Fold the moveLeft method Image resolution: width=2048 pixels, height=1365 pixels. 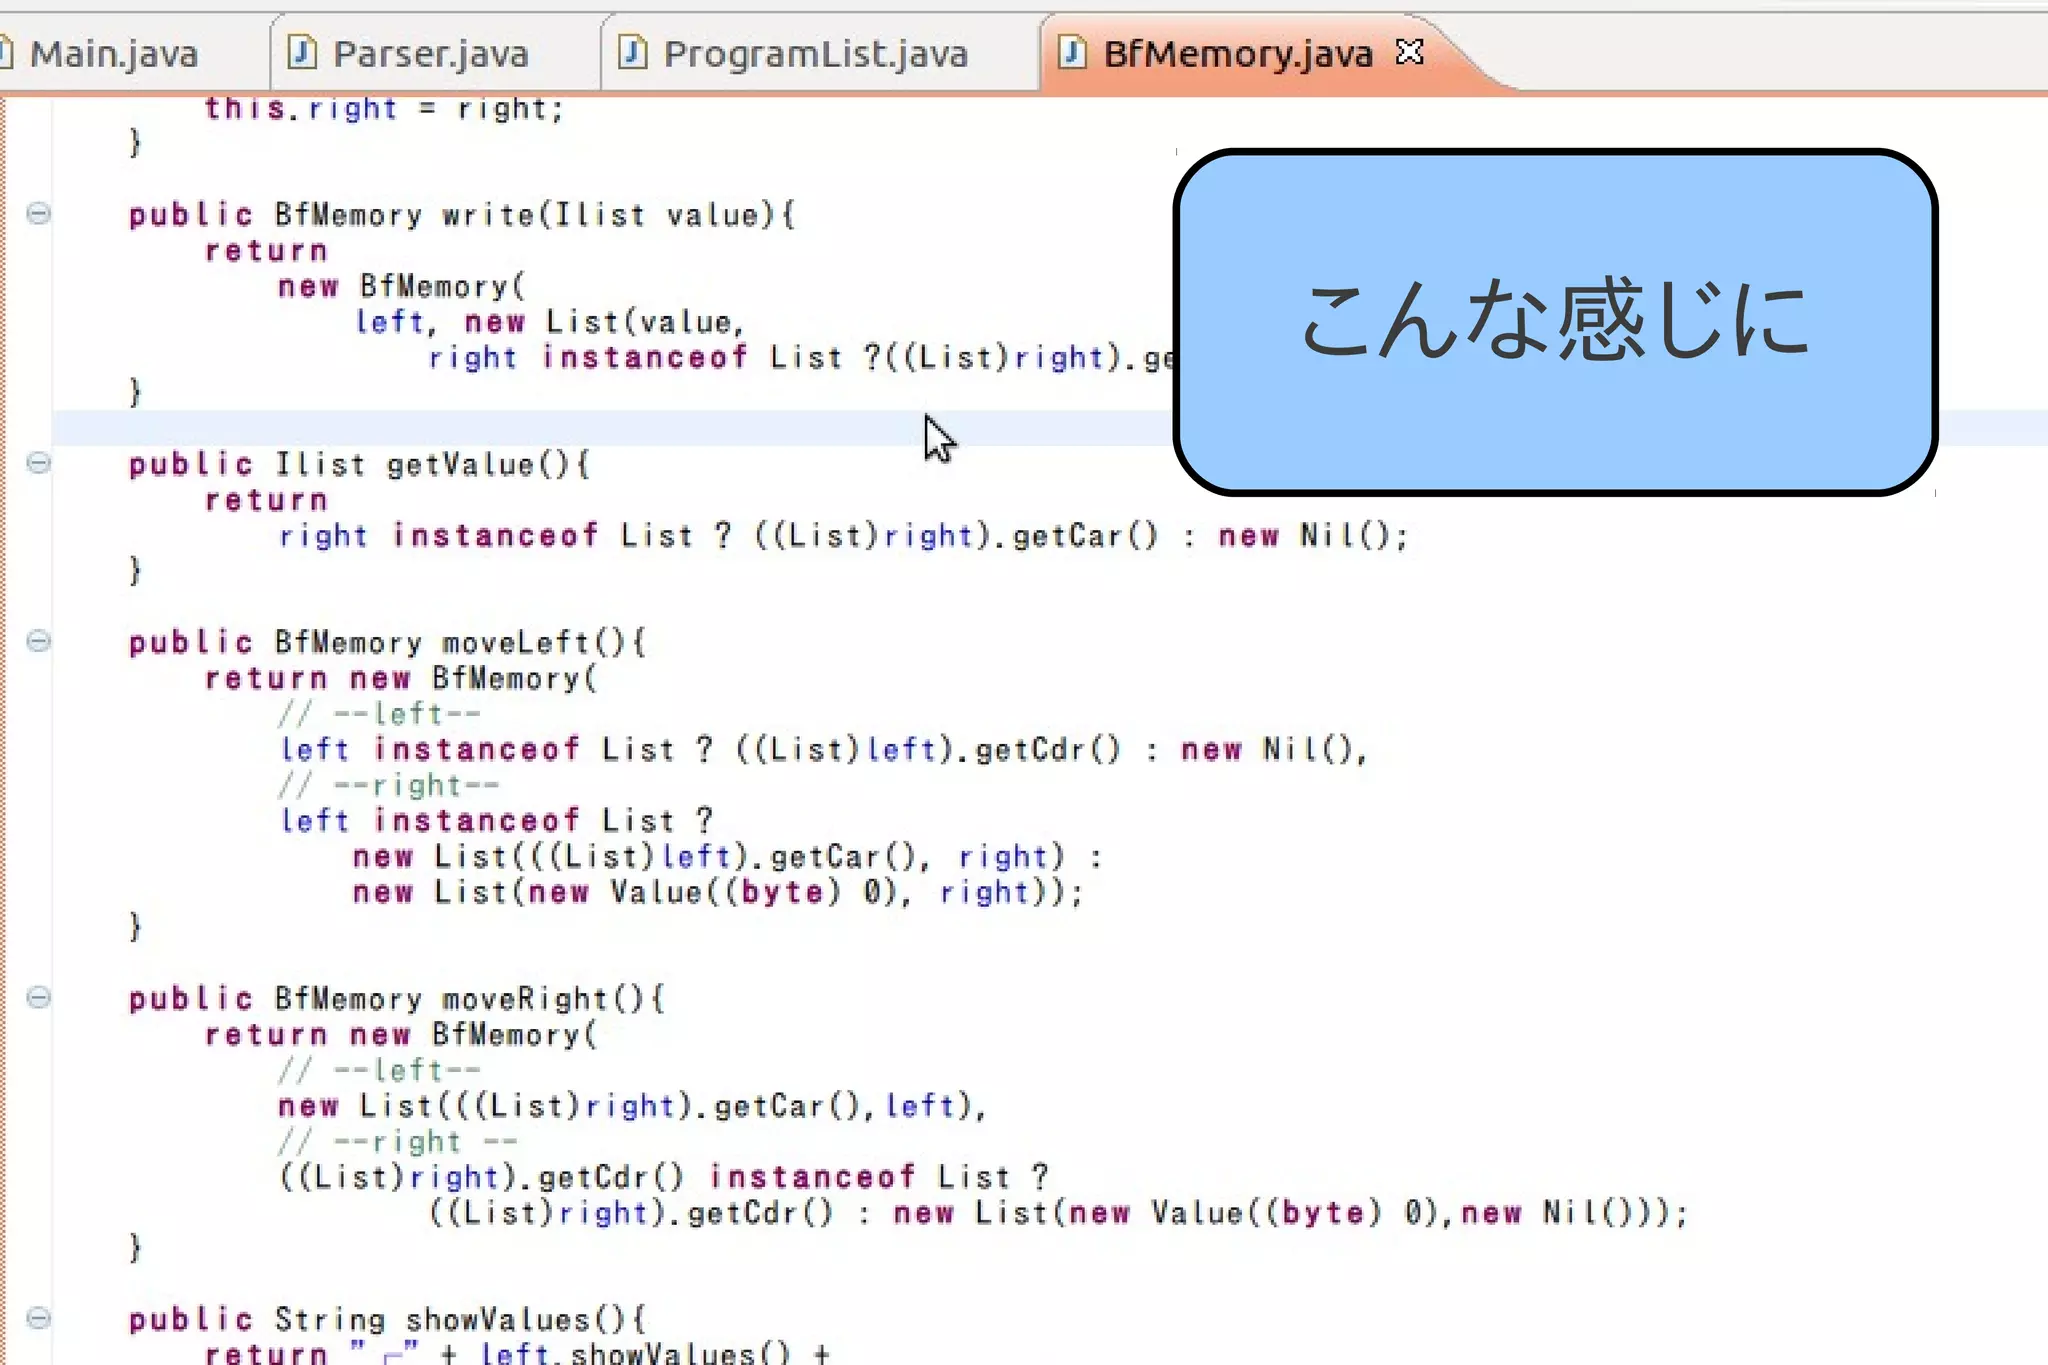pyautogui.click(x=38, y=640)
